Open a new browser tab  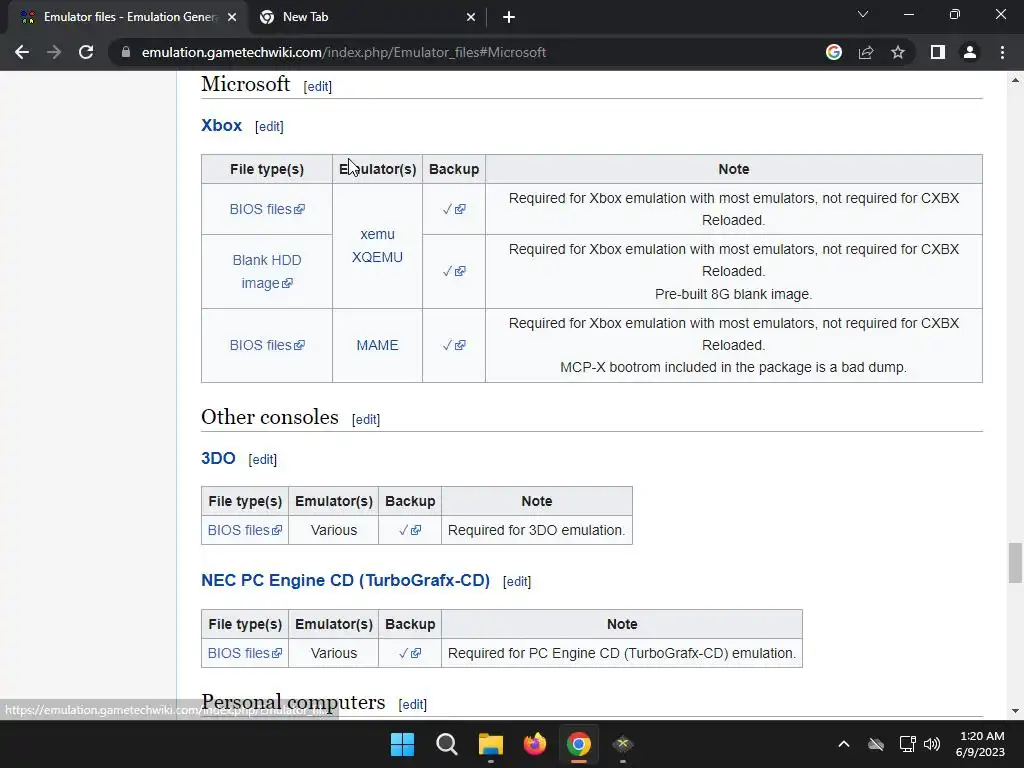click(509, 18)
